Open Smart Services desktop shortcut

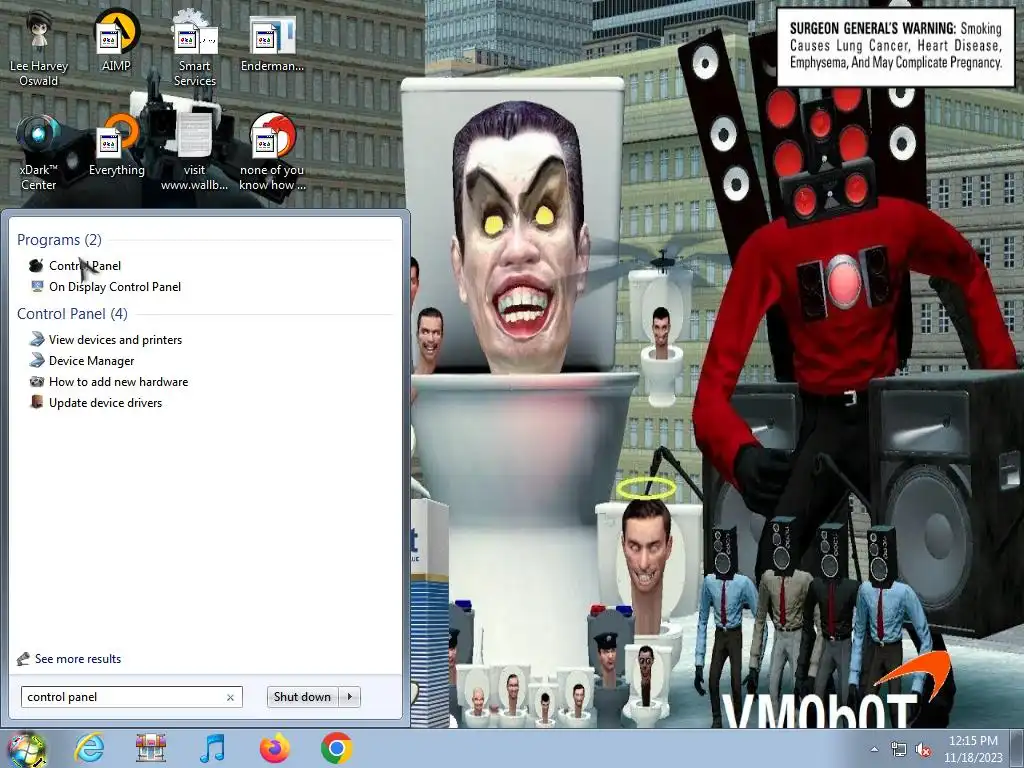[x=194, y=49]
